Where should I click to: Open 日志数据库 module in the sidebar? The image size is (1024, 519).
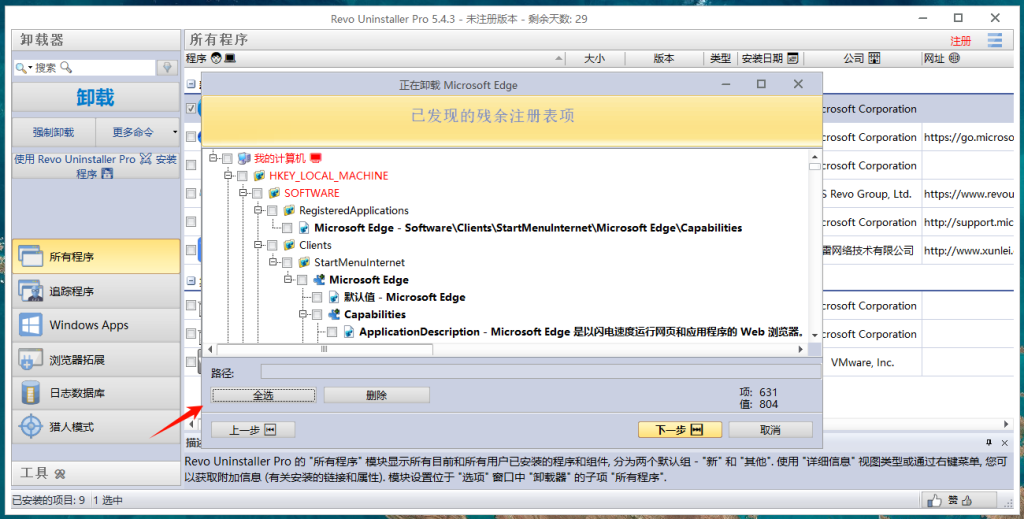click(96, 393)
